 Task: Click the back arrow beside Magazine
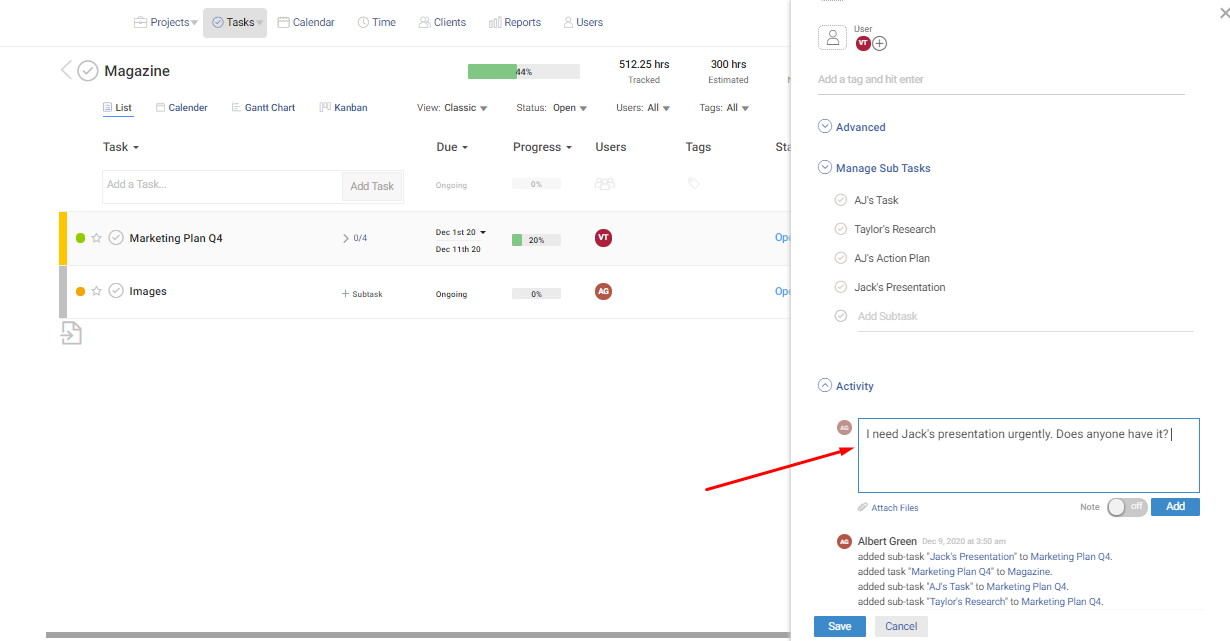pyautogui.click(x=66, y=70)
